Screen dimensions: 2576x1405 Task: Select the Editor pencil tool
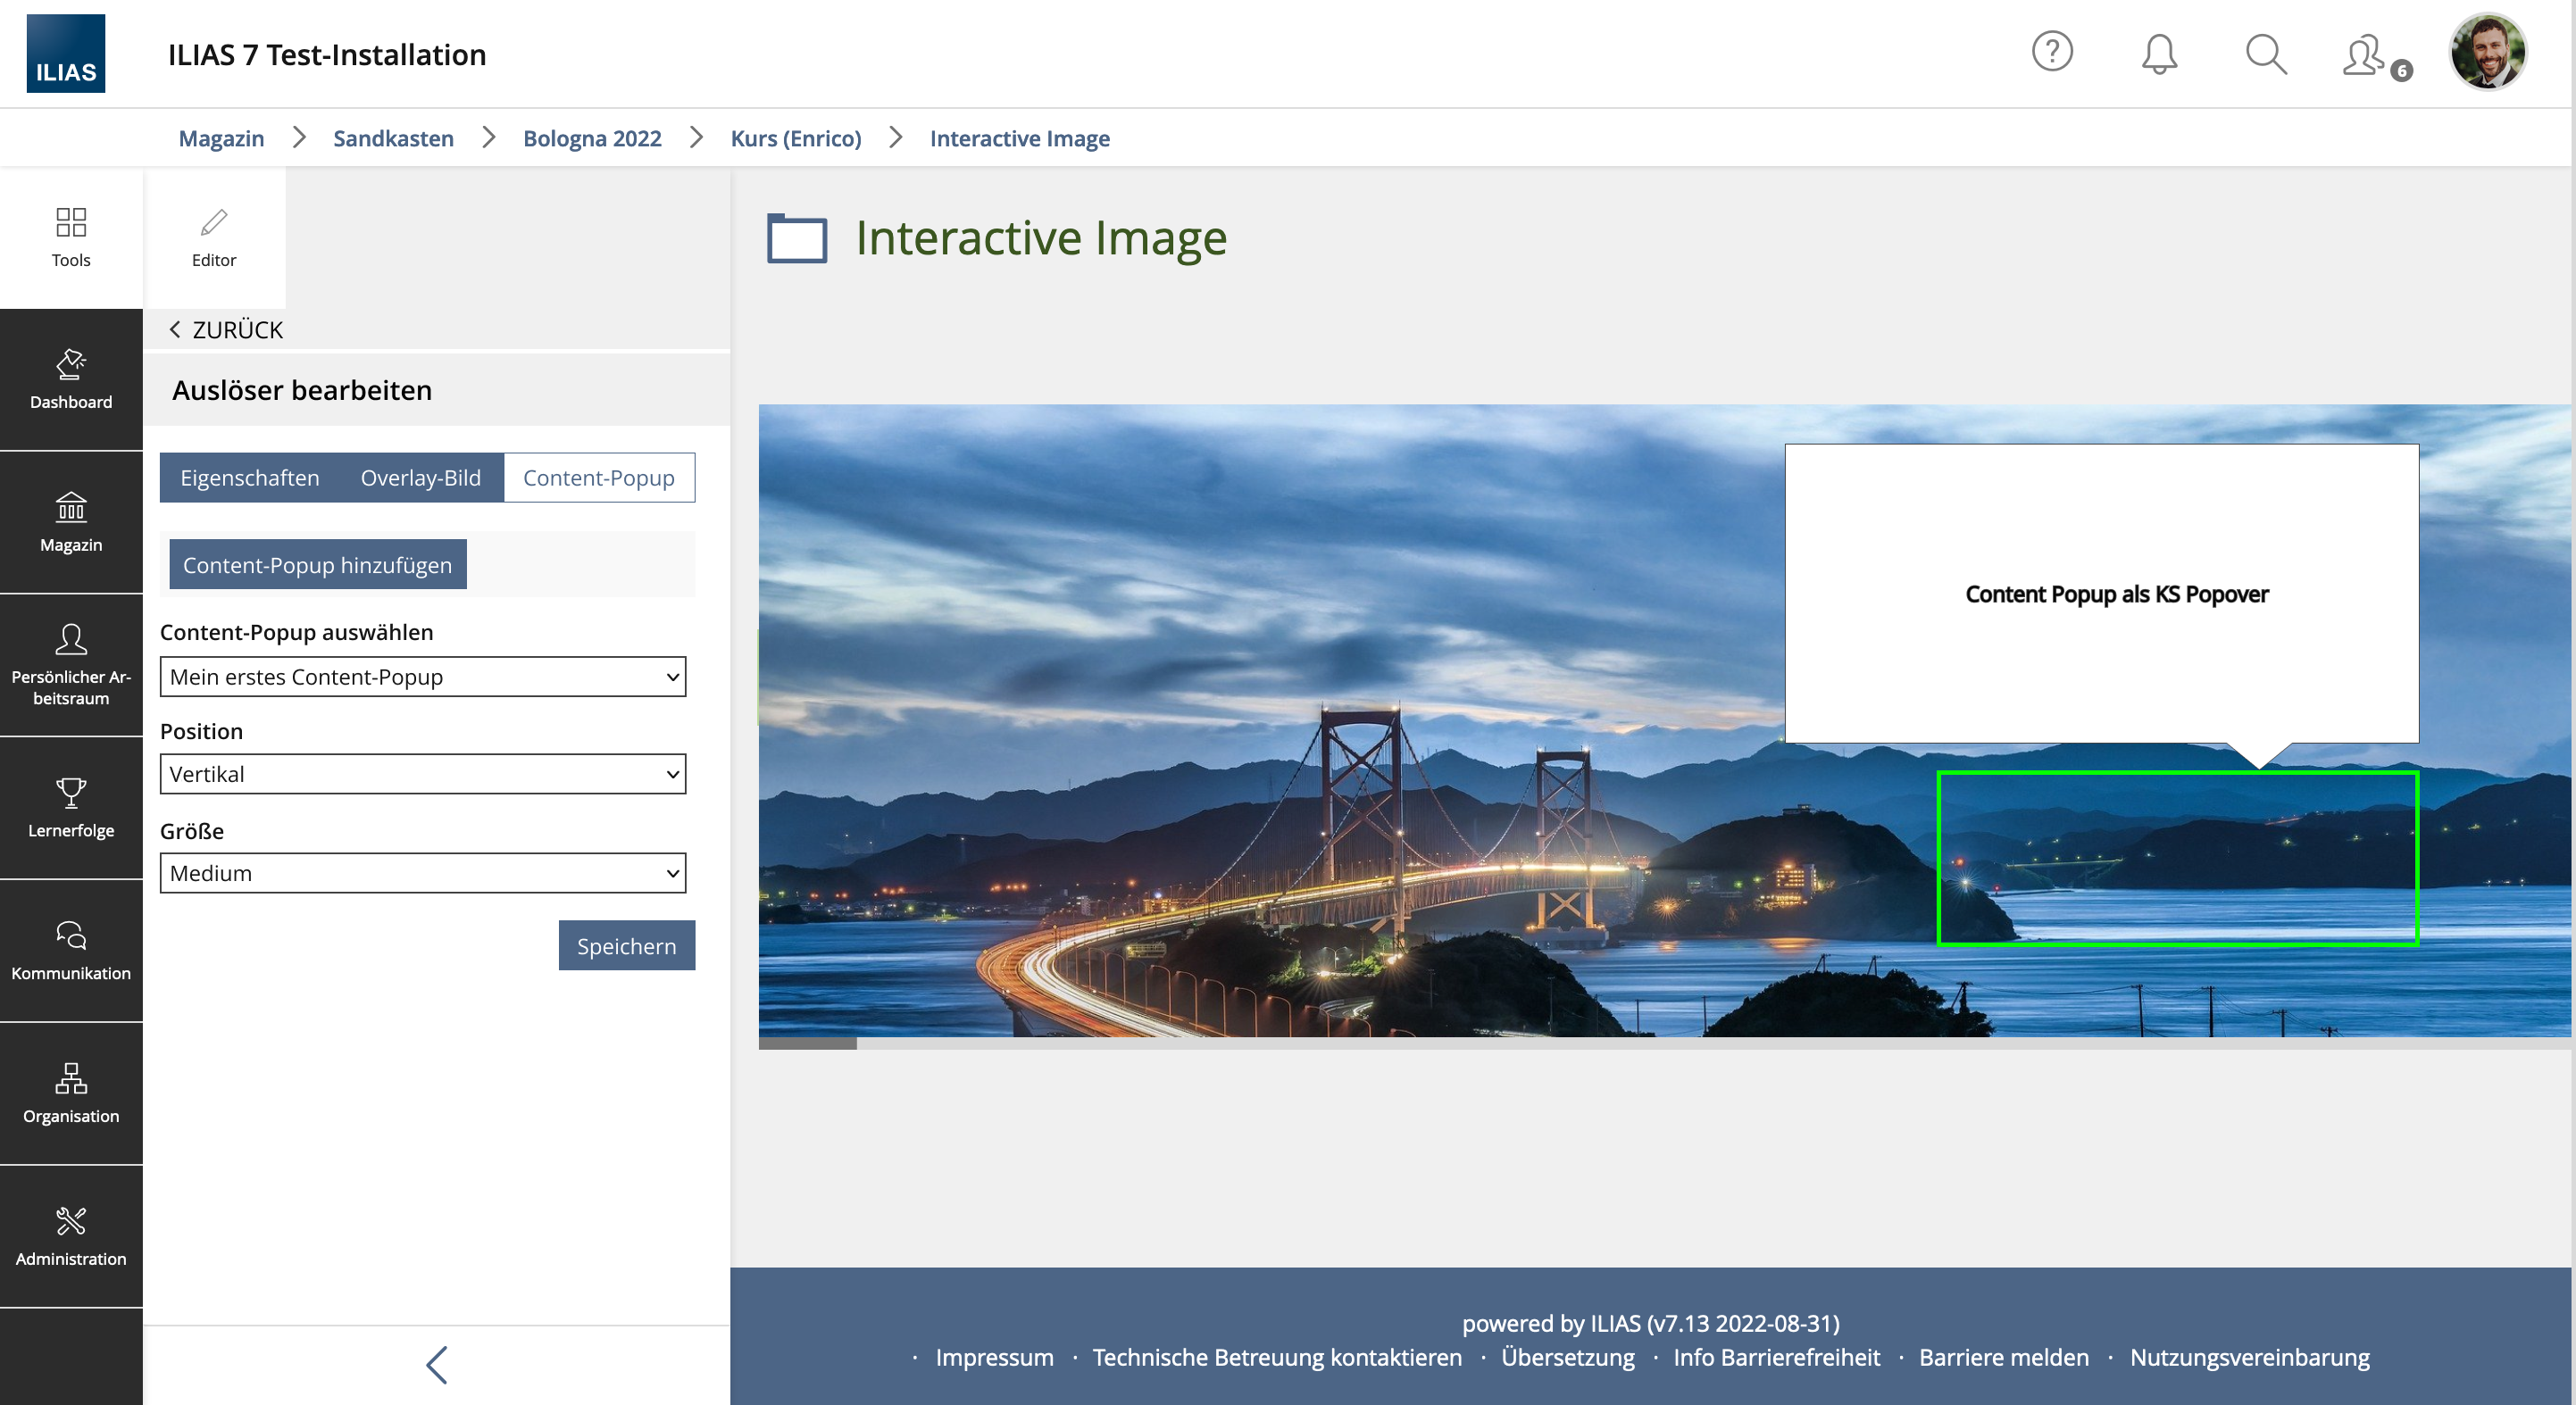point(214,237)
